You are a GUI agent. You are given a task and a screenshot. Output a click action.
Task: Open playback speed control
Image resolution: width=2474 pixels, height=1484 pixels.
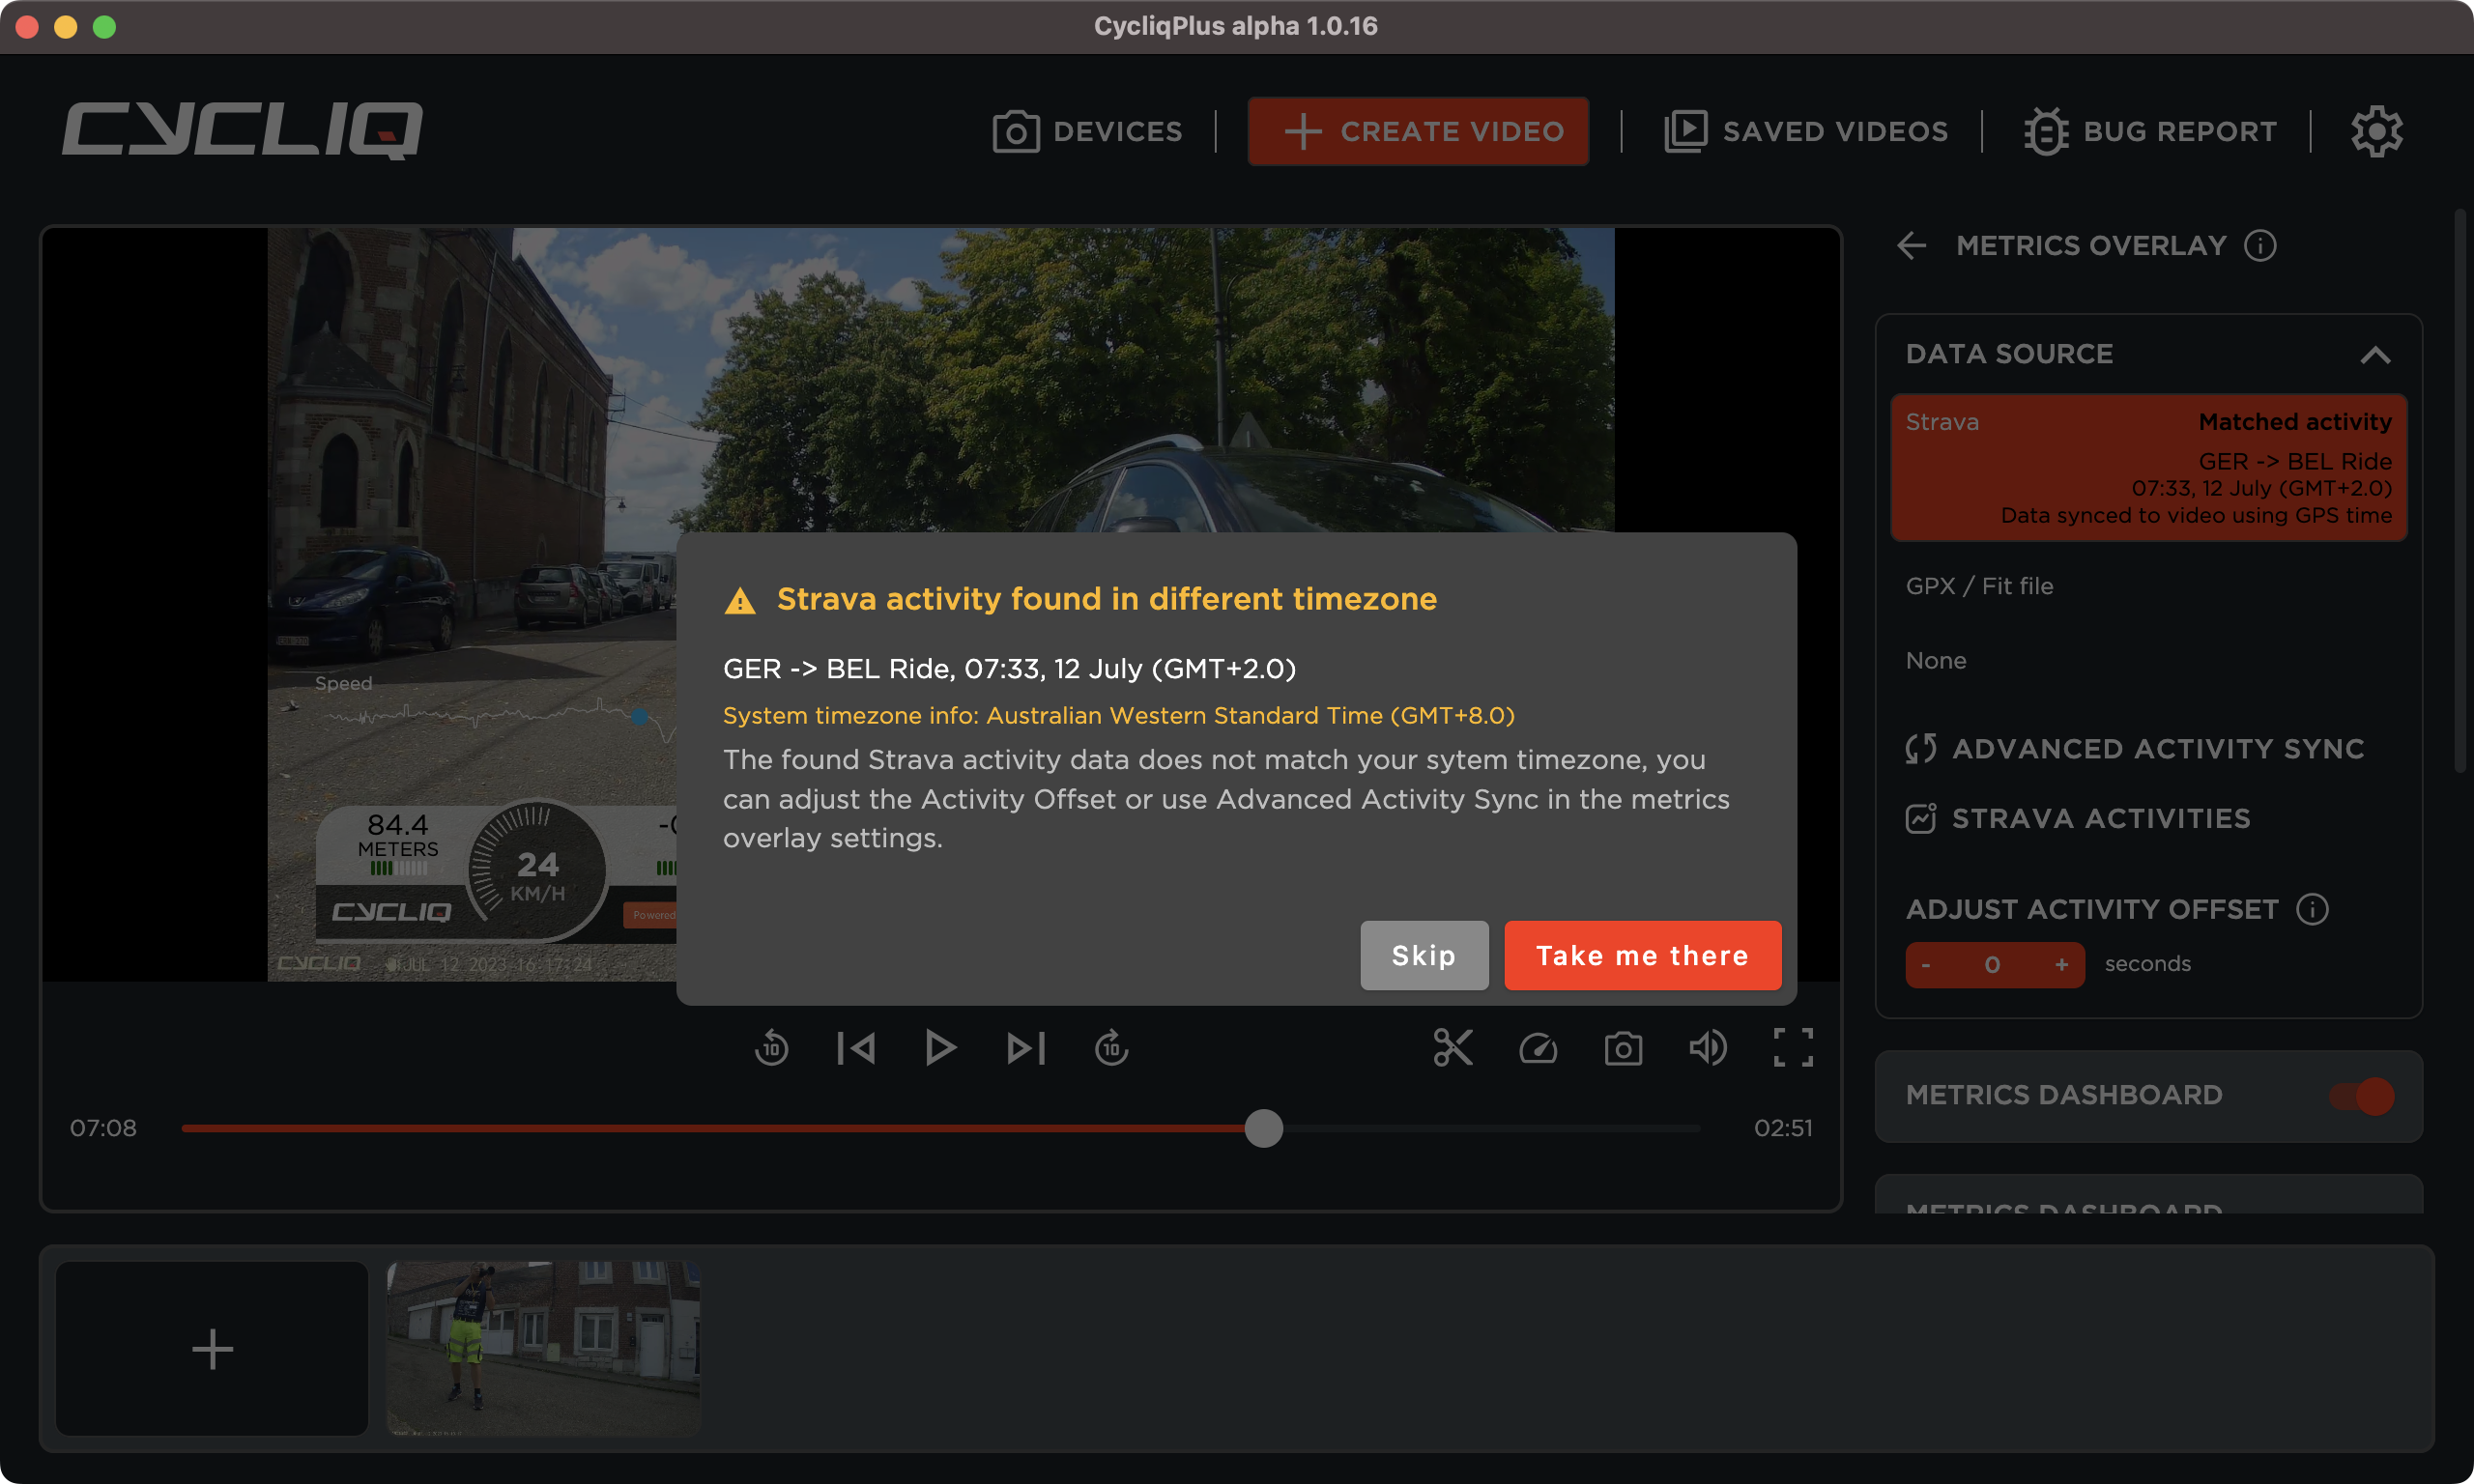click(1538, 1048)
